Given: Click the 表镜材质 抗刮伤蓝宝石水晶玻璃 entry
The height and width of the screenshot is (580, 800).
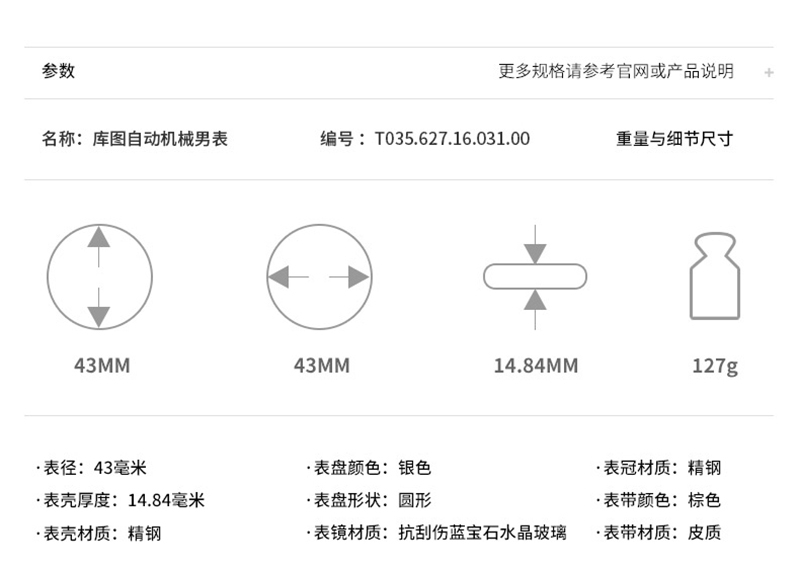Looking at the screenshot, I should pos(438,533).
